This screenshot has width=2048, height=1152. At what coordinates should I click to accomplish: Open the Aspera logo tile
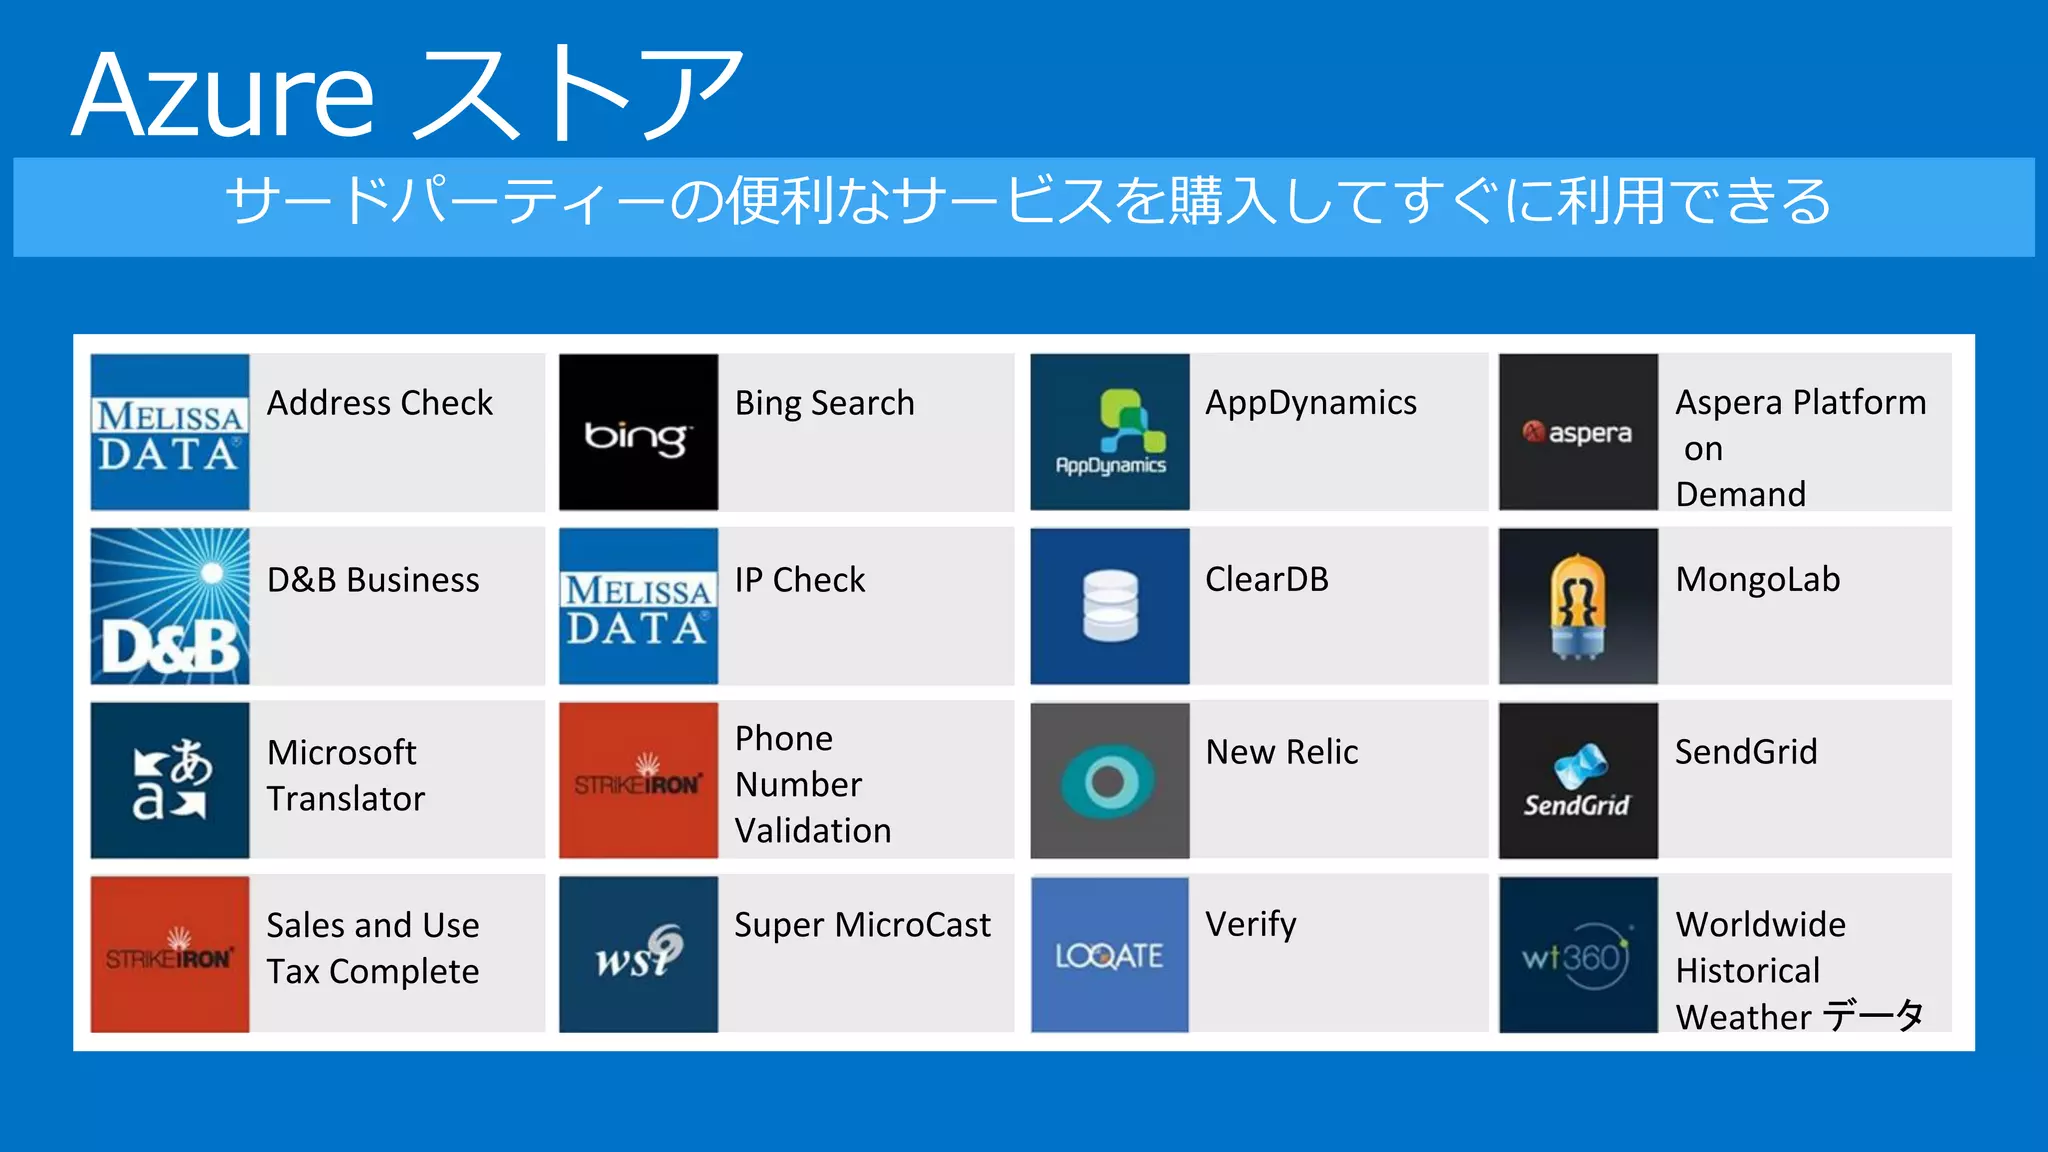tap(1578, 432)
